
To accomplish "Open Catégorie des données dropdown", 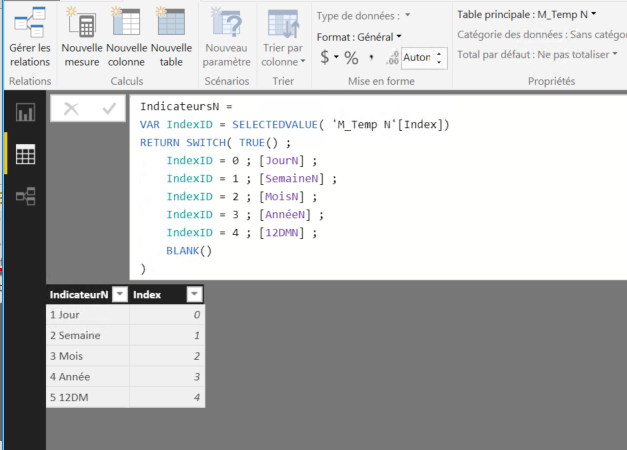I will point(542,34).
